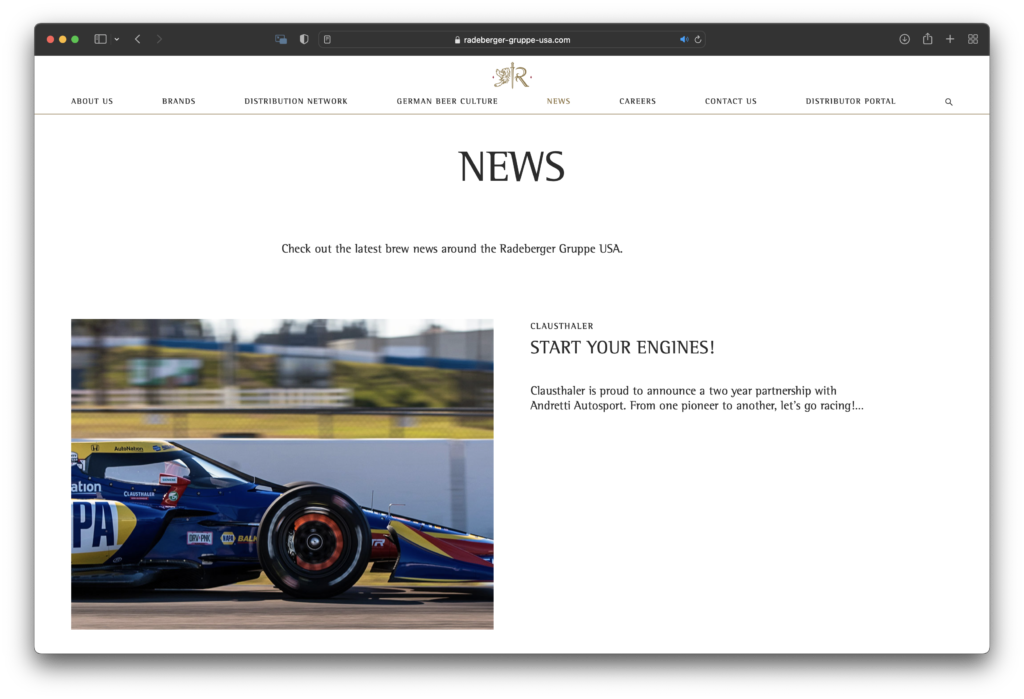The width and height of the screenshot is (1024, 699).
Task: Open the search magnifier on the website
Action: (948, 101)
